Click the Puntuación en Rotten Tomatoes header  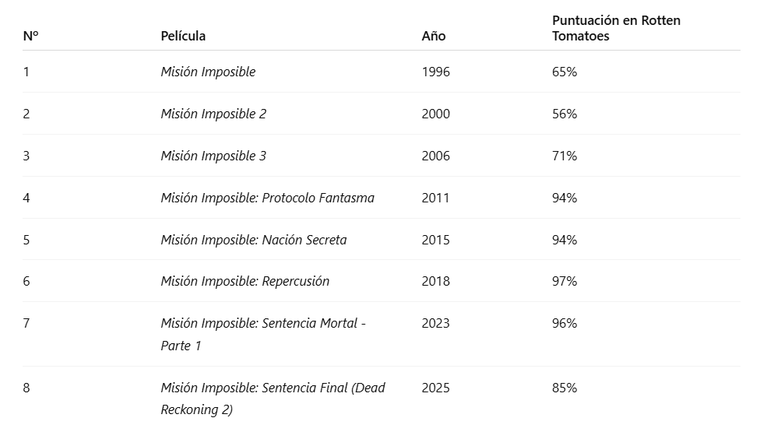click(616, 28)
